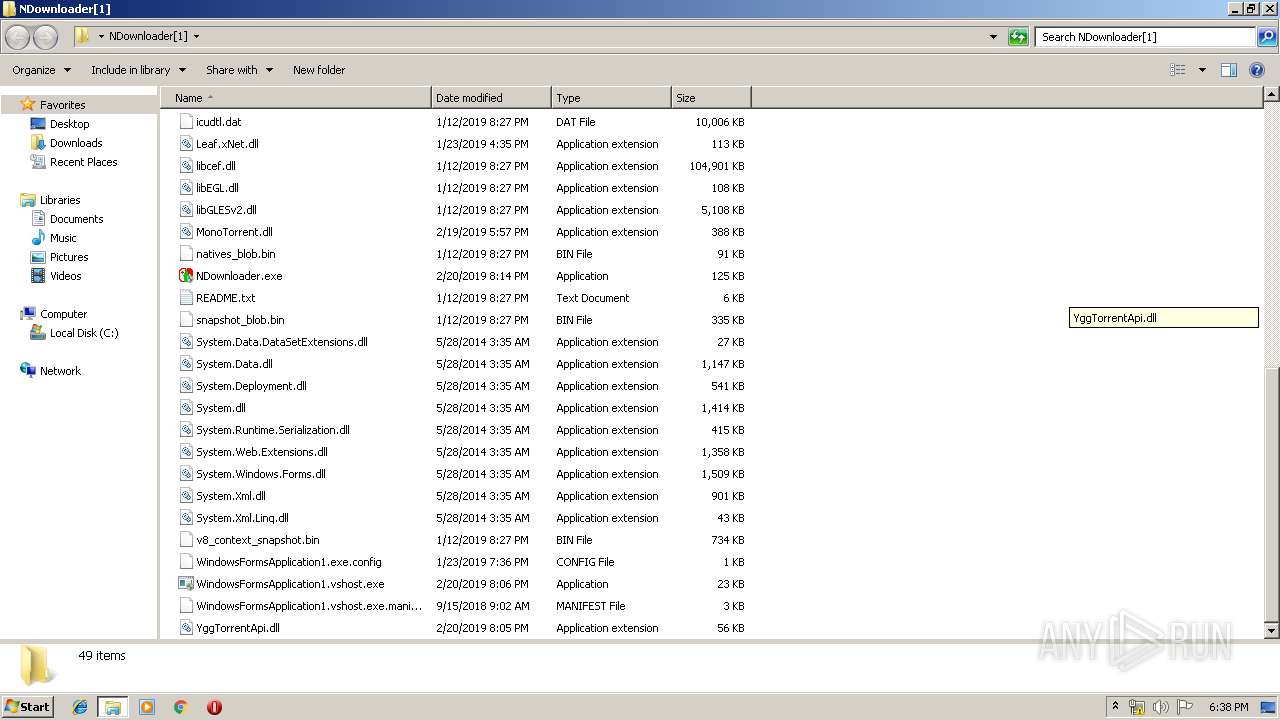Sort by the Size column header

[x=711, y=98]
